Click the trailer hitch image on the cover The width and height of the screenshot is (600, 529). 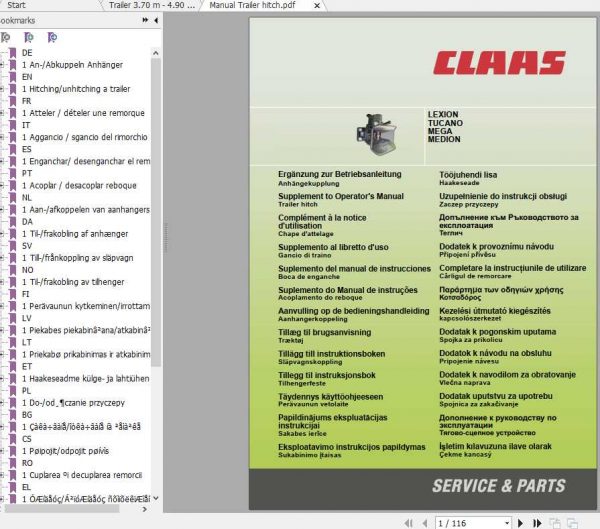[377, 134]
